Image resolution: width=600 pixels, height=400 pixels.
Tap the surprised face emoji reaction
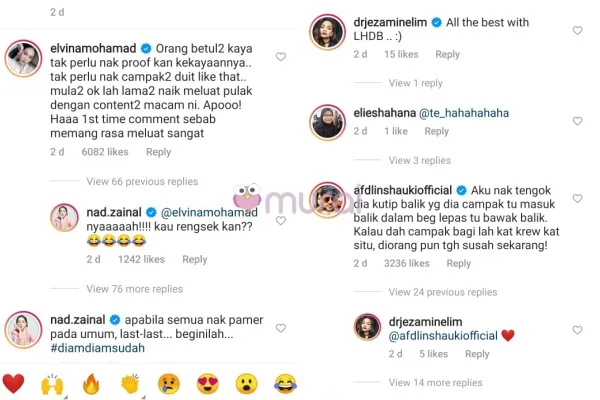tap(246, 384)
